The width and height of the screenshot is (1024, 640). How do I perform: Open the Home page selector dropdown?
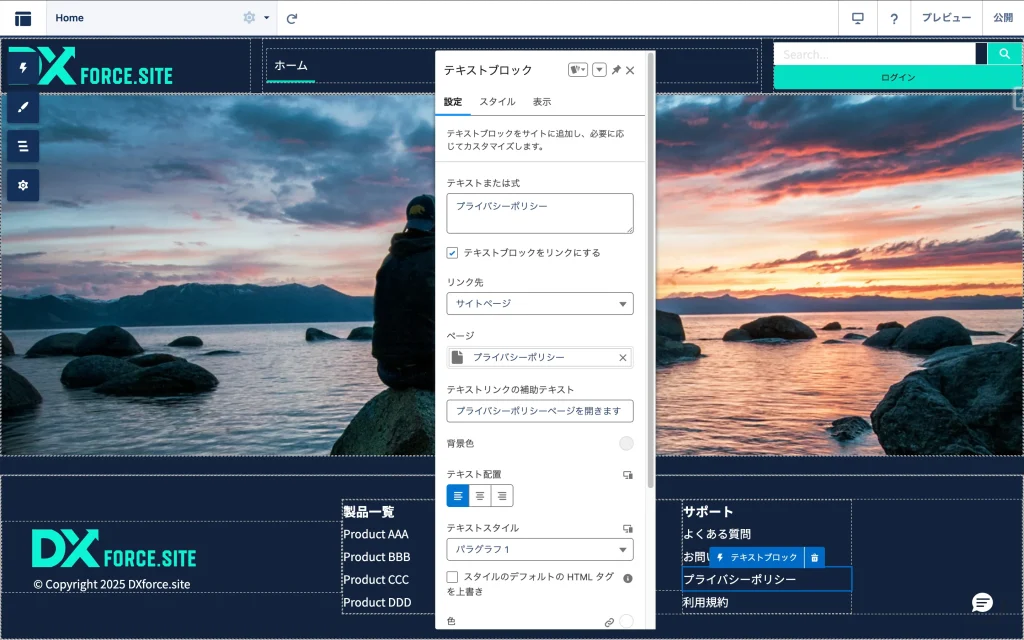click(266, 18)
